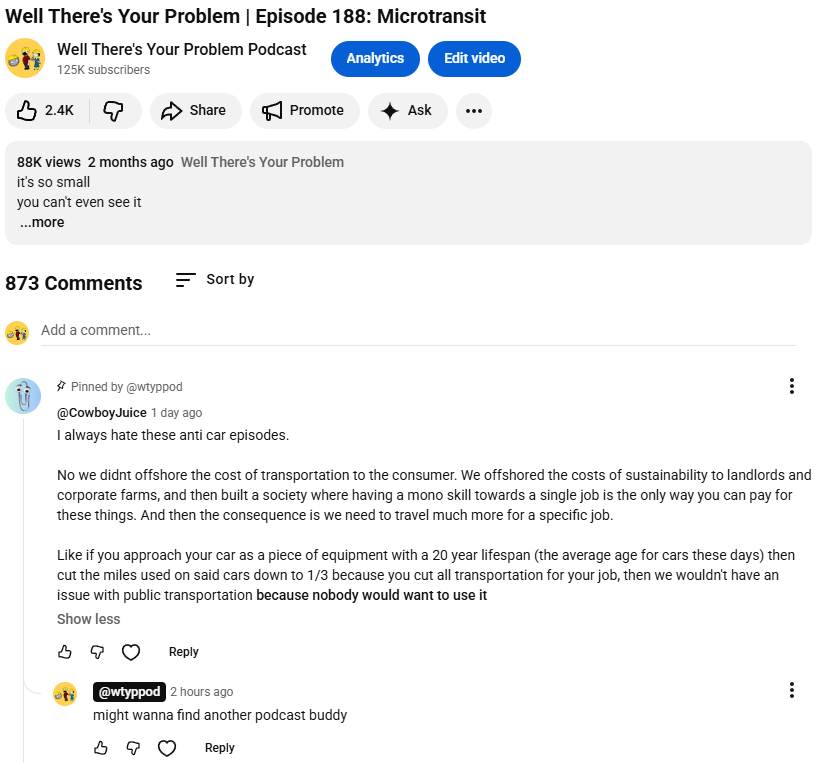Open options menu for @wtyppod reply
The width and height of the screenshot is (818, 763).
click(x=791, y=691)
